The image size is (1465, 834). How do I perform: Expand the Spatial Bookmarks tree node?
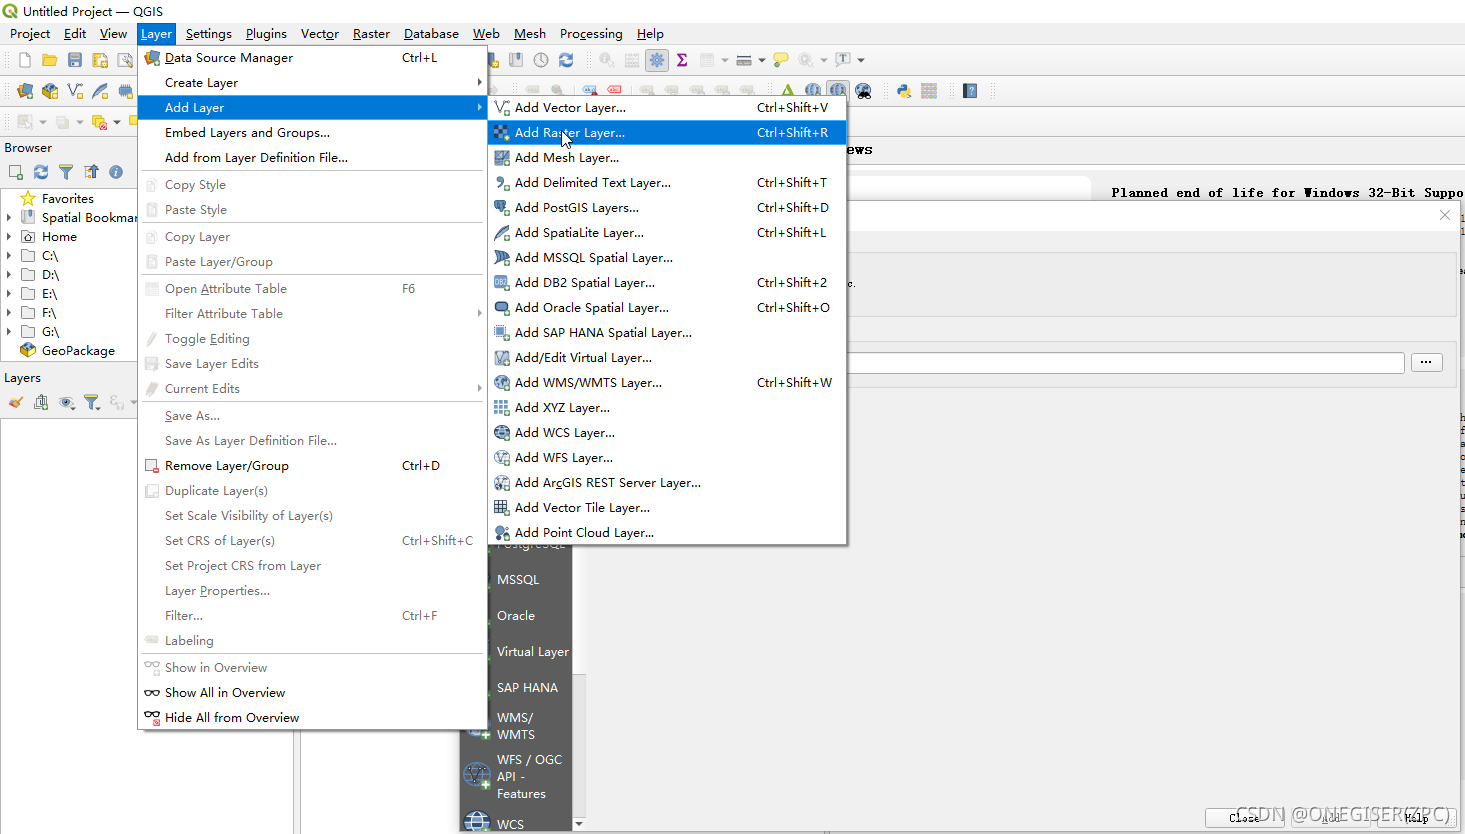pyautogui.click(x=9, y=217)
